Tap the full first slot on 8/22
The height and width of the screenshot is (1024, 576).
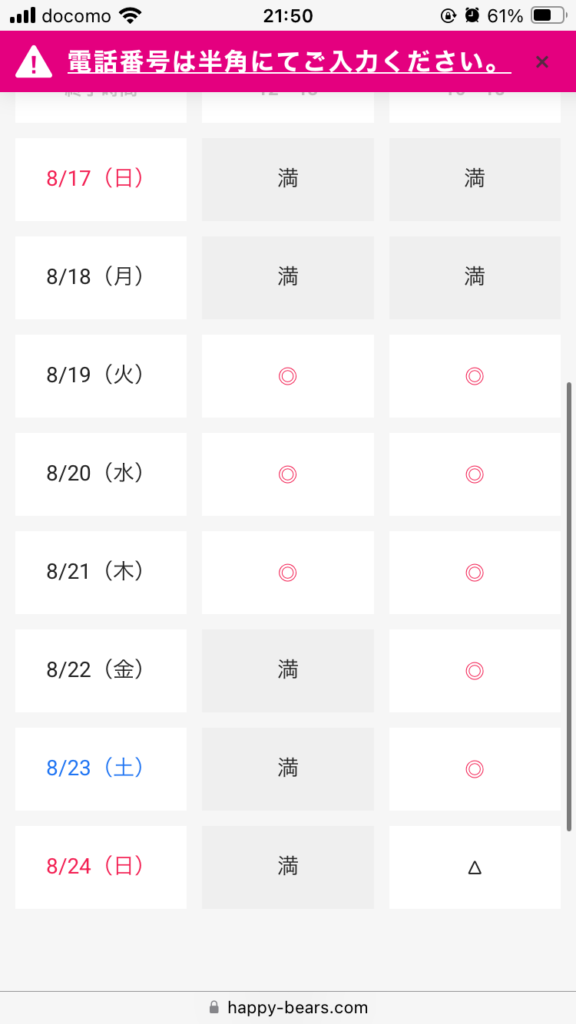(287, 671)
